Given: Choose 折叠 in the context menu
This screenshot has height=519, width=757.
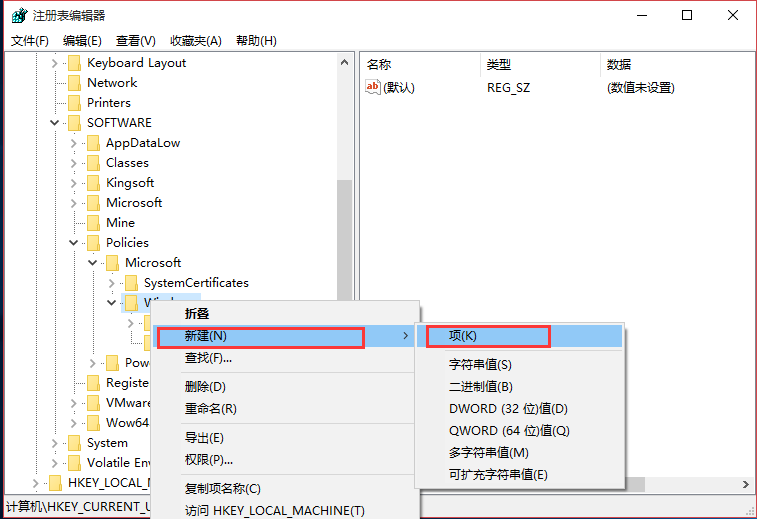Looking at the screenshot, I should (285, 314).
